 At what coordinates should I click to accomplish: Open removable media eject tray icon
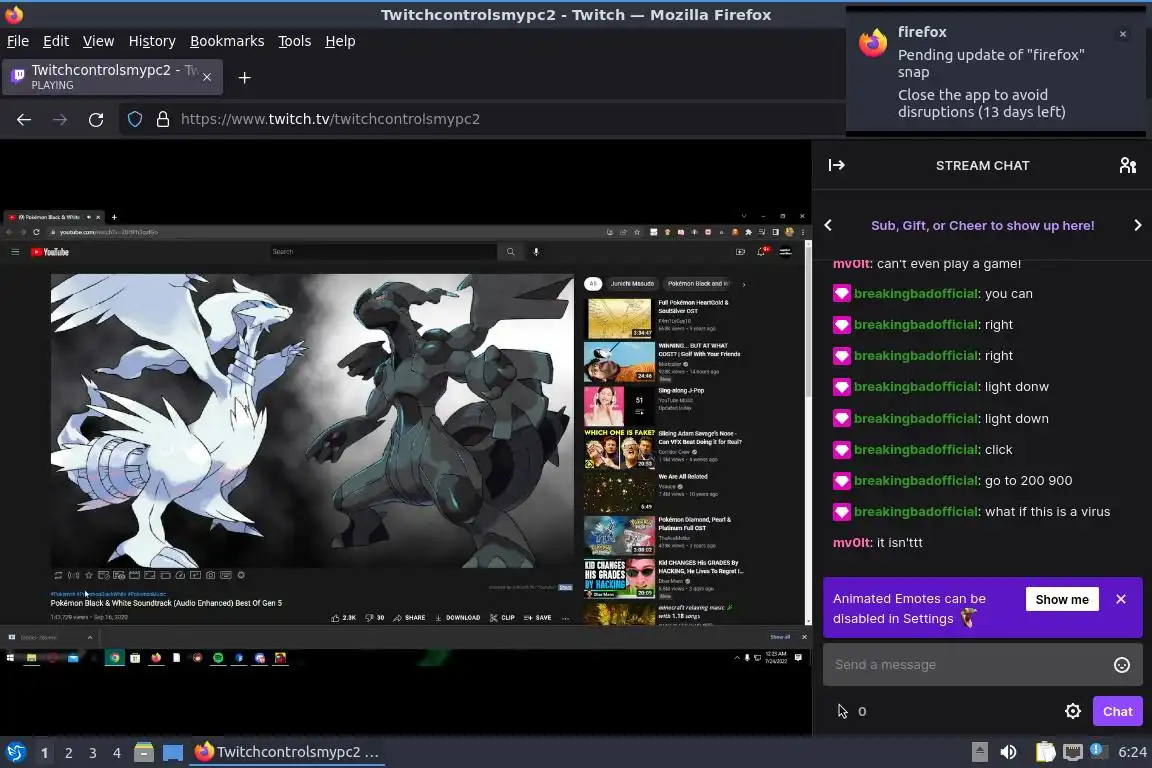(979, 752)
